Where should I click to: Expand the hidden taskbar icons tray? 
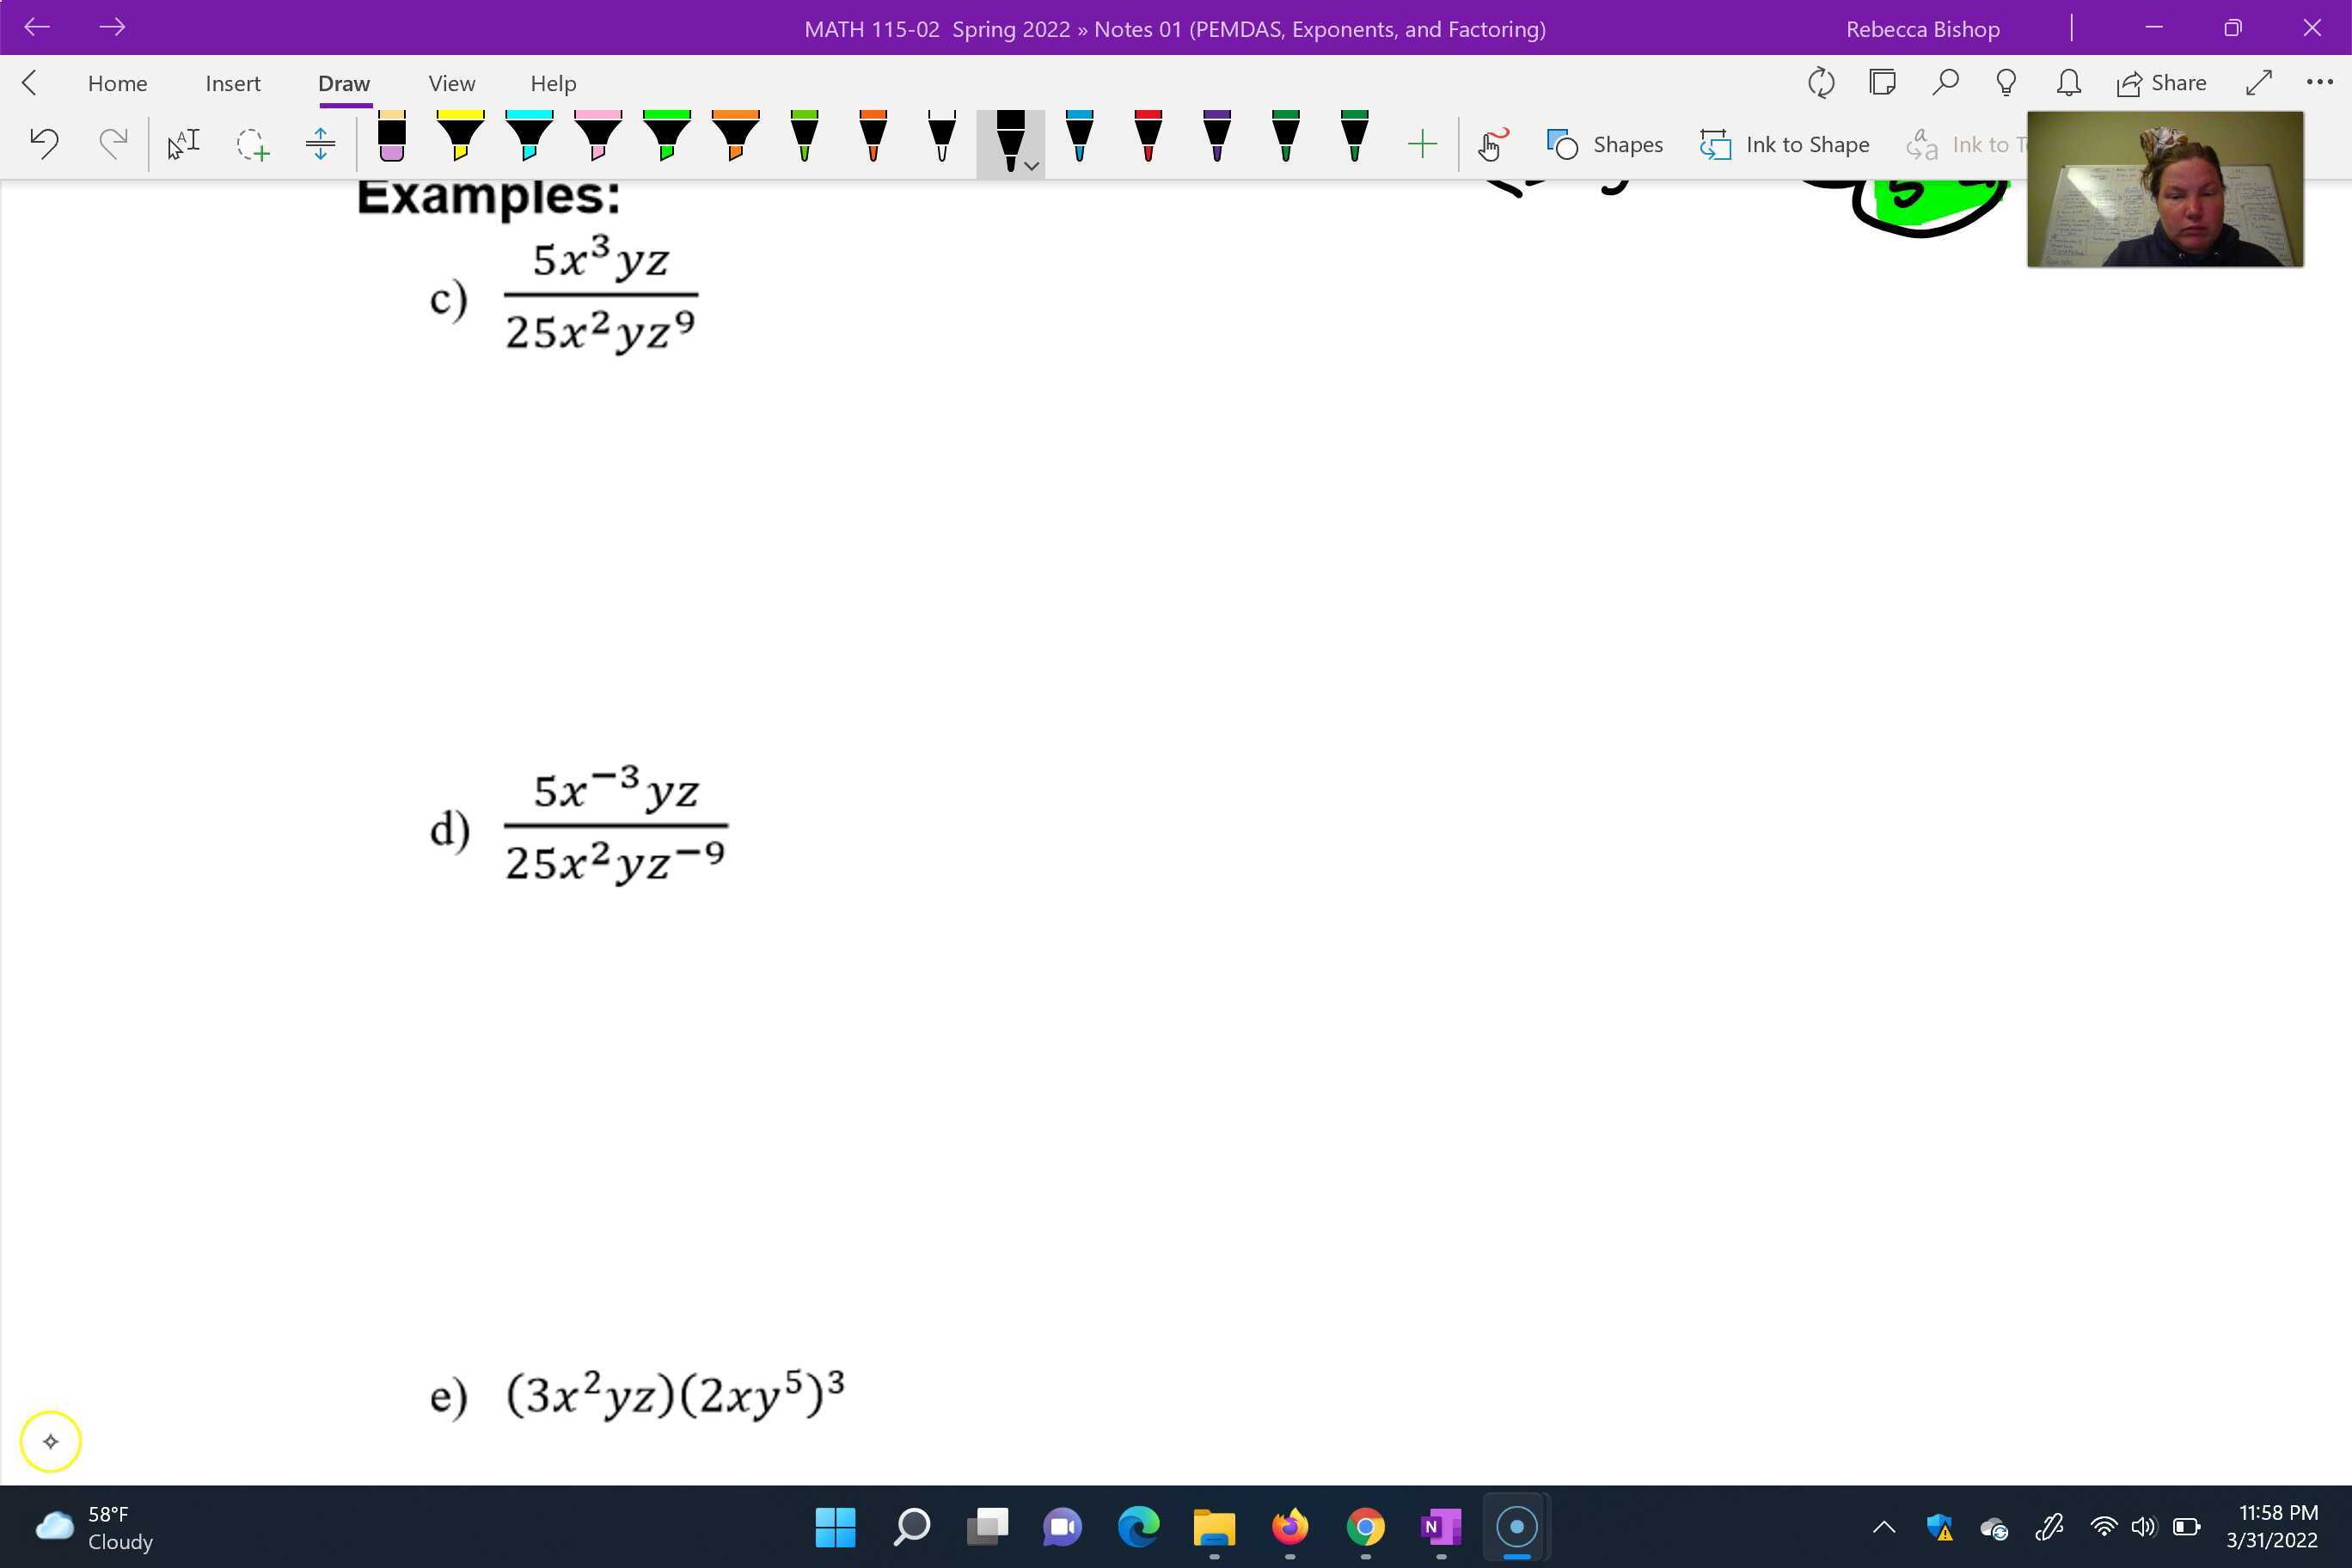(1884, 1527)
